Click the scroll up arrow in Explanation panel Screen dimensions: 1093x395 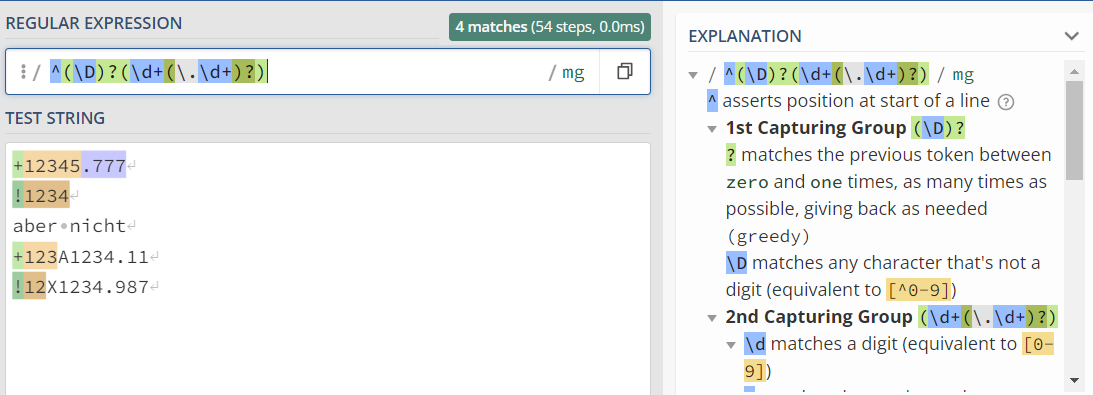1074,68
